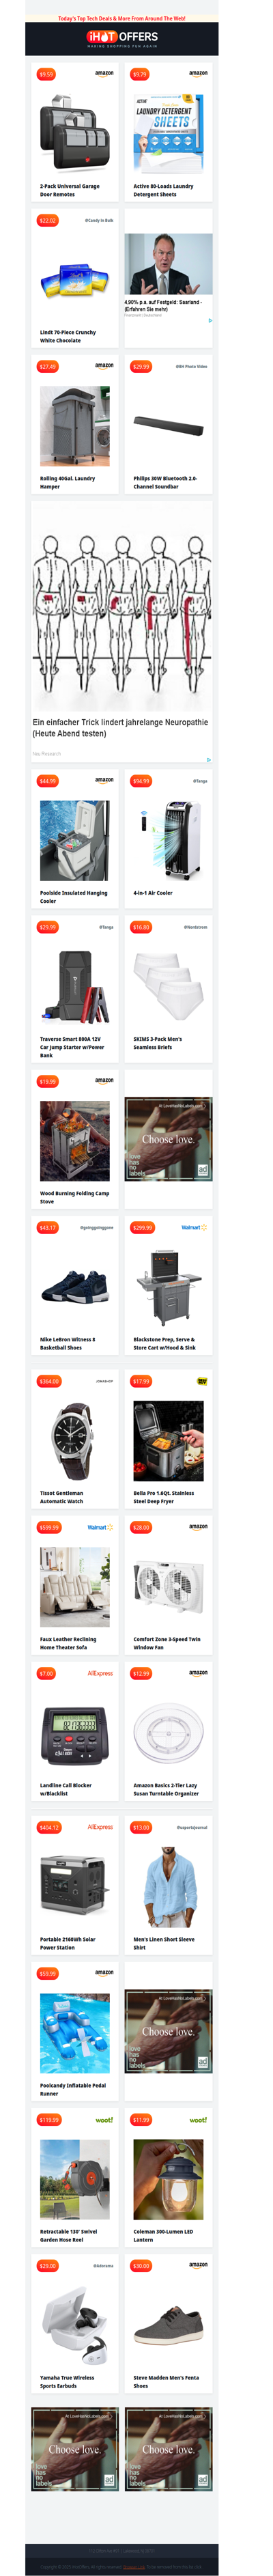Click the AliExpress logo on call blocker deal
The height and width of the screenshot is (2576, 273).
100,1673
